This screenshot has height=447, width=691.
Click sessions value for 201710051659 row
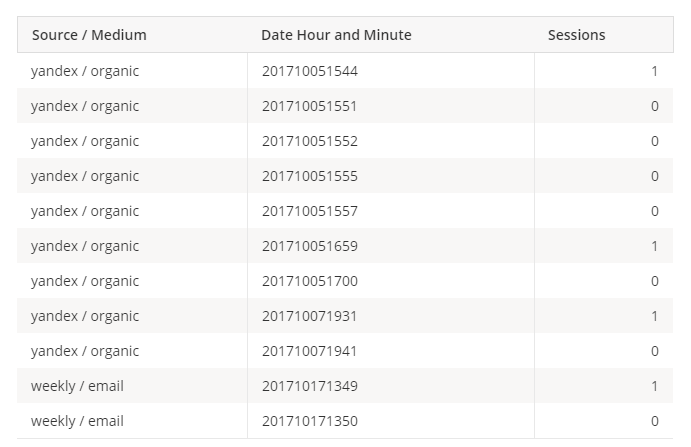[654, 246]
